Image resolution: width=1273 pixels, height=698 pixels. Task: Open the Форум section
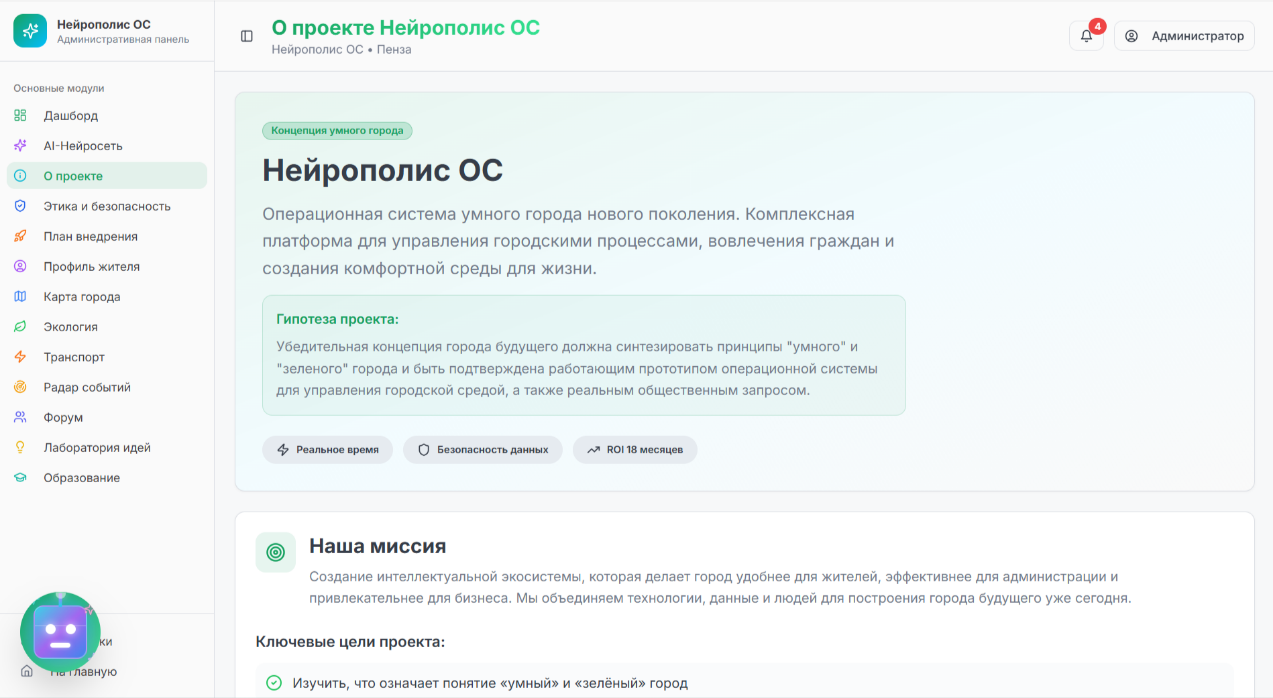click(63, 418)
